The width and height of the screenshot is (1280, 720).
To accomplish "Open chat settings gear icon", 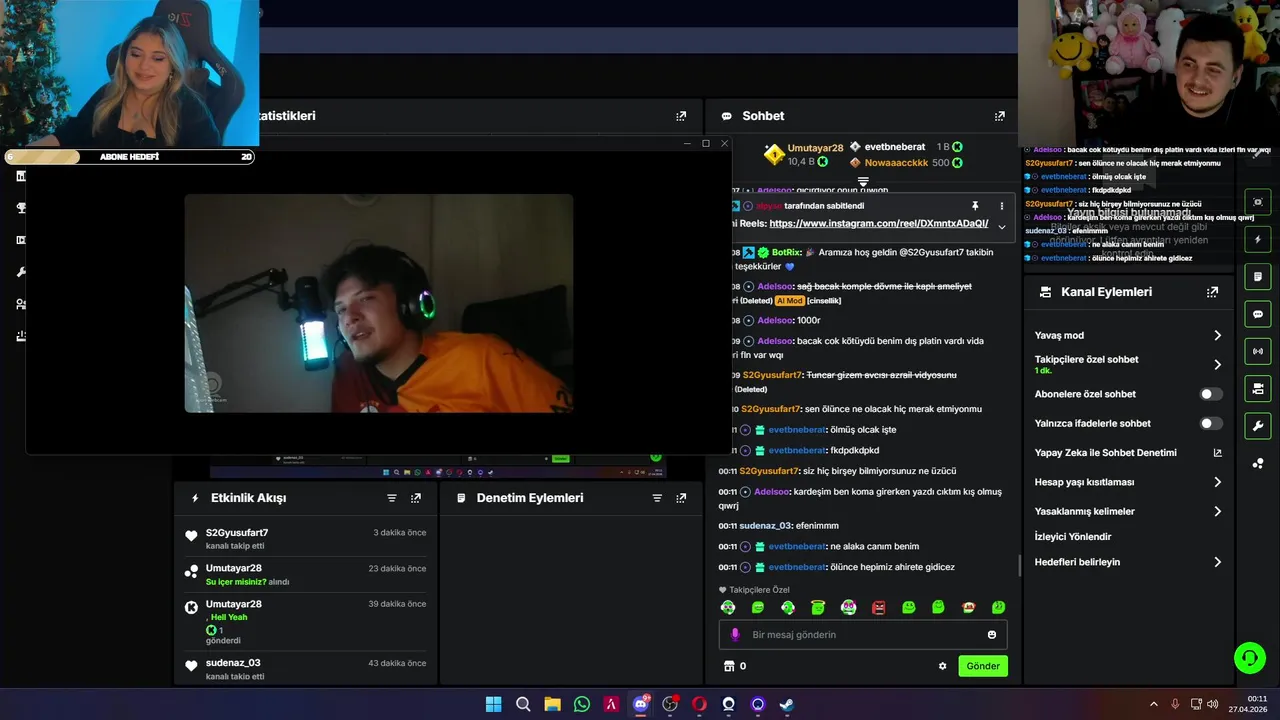I will tap(942, 666).
